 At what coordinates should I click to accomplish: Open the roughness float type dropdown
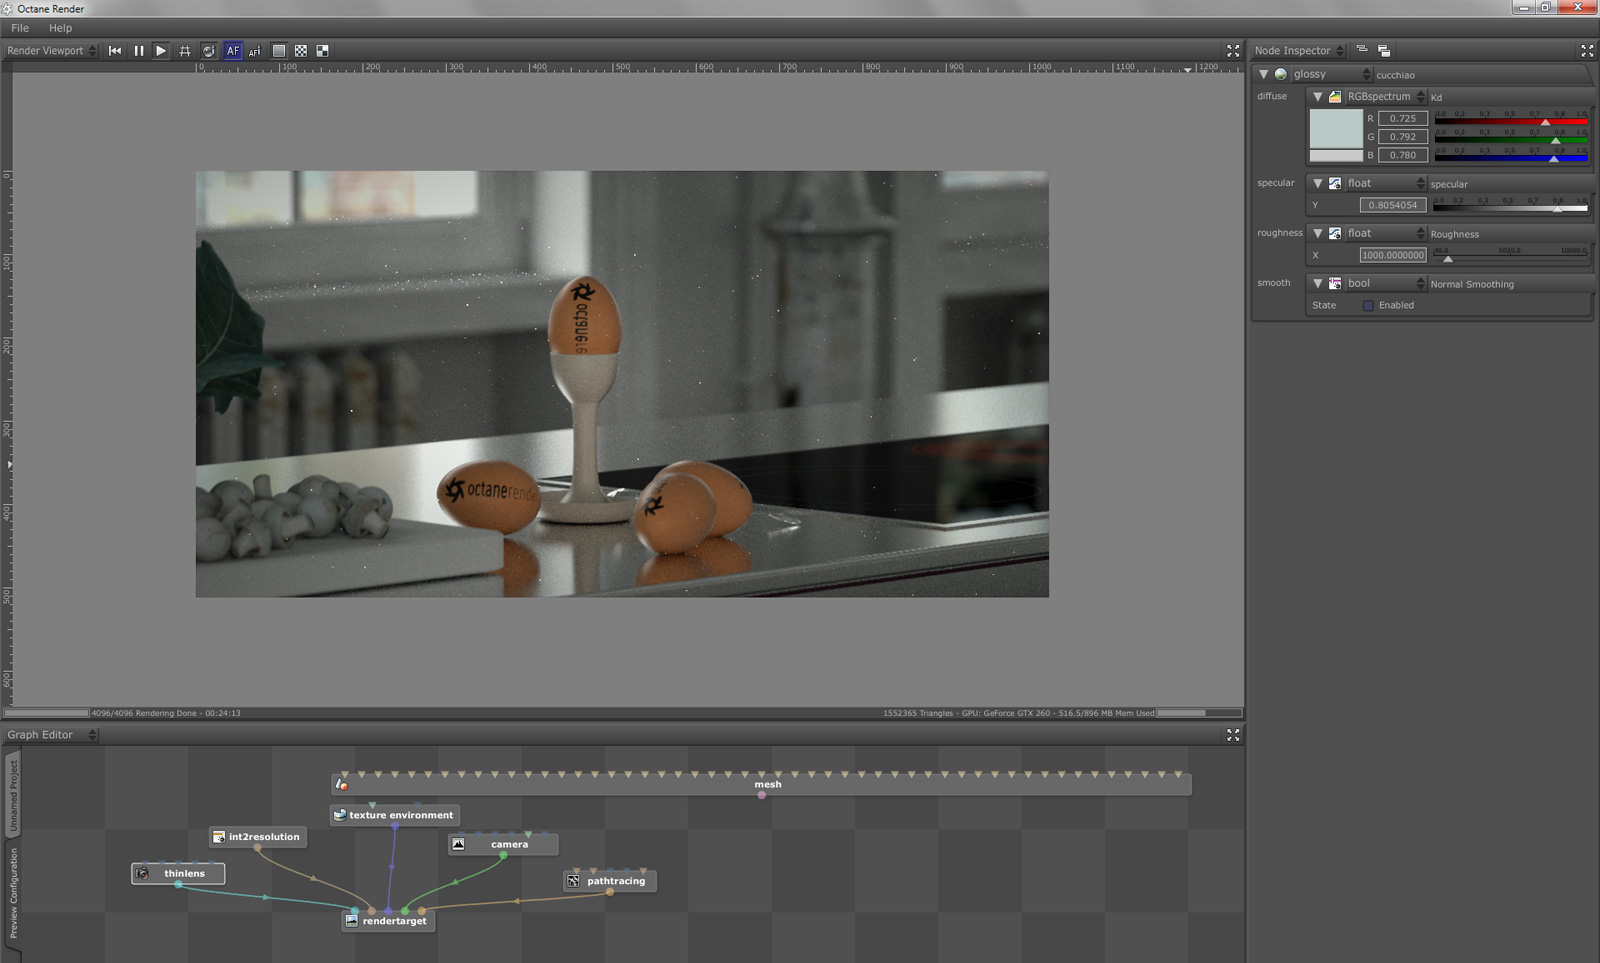coord(1385,234)
